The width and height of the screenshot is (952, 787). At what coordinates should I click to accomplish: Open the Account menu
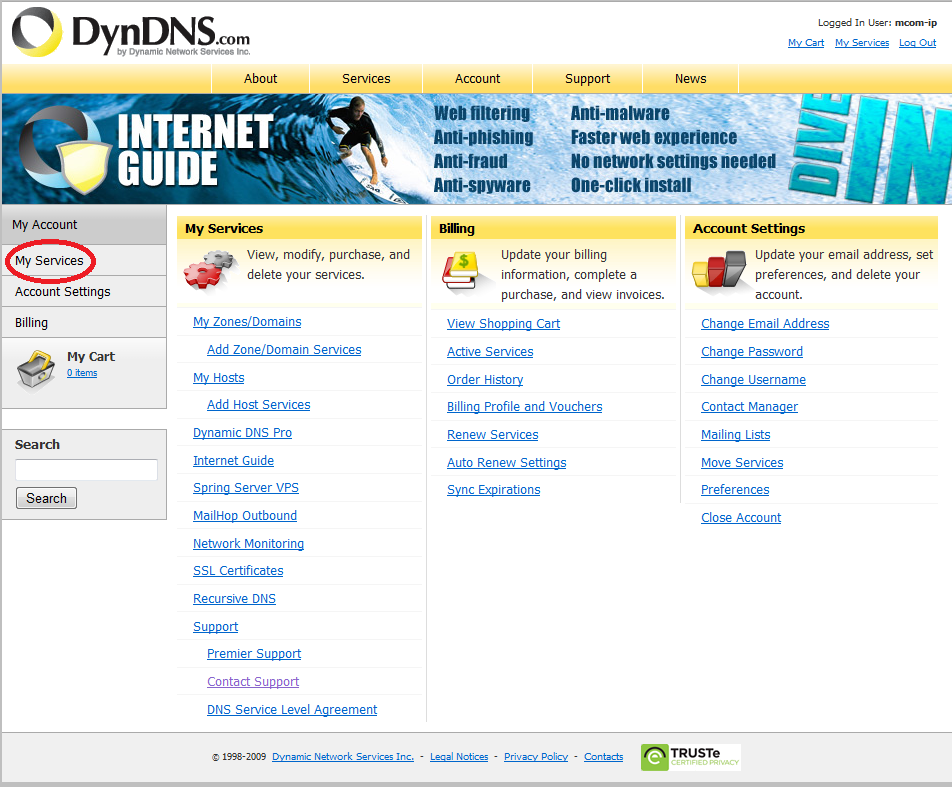pos(477,79)
